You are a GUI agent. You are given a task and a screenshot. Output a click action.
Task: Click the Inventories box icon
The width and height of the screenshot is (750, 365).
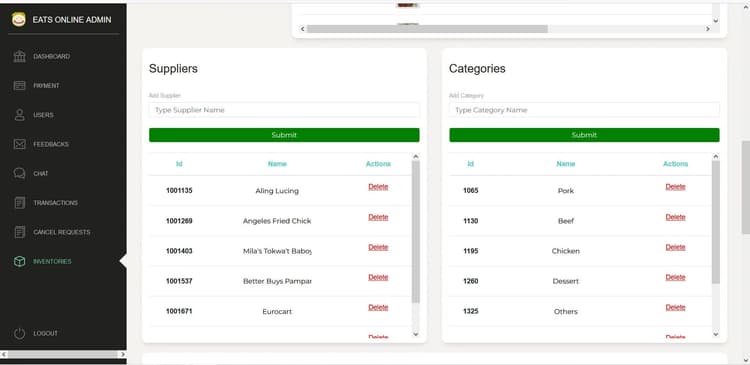tap(20, 261)
